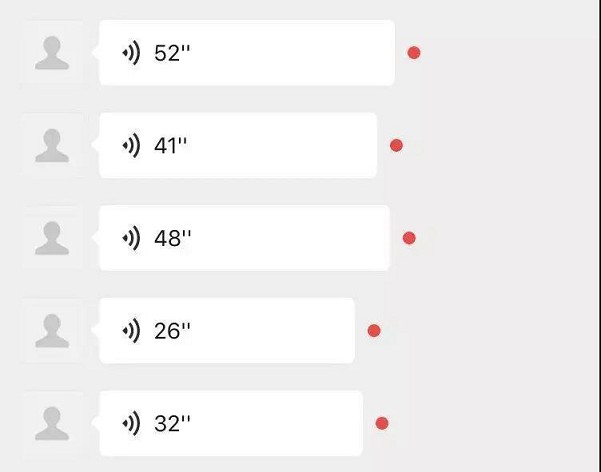601x472 pixels.
Task: Play the 48'' voice message bubble
Action: [244, 238]
